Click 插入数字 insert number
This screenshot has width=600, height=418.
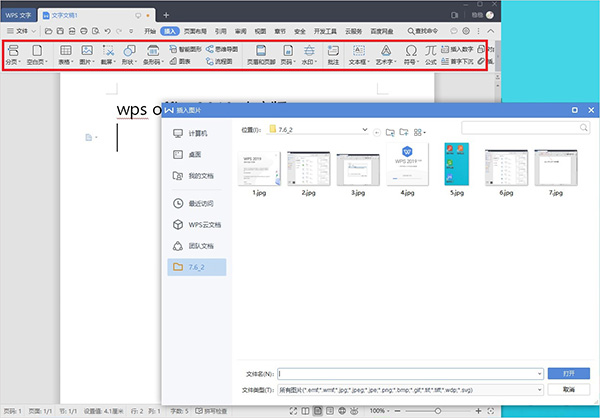pos(457,49)
